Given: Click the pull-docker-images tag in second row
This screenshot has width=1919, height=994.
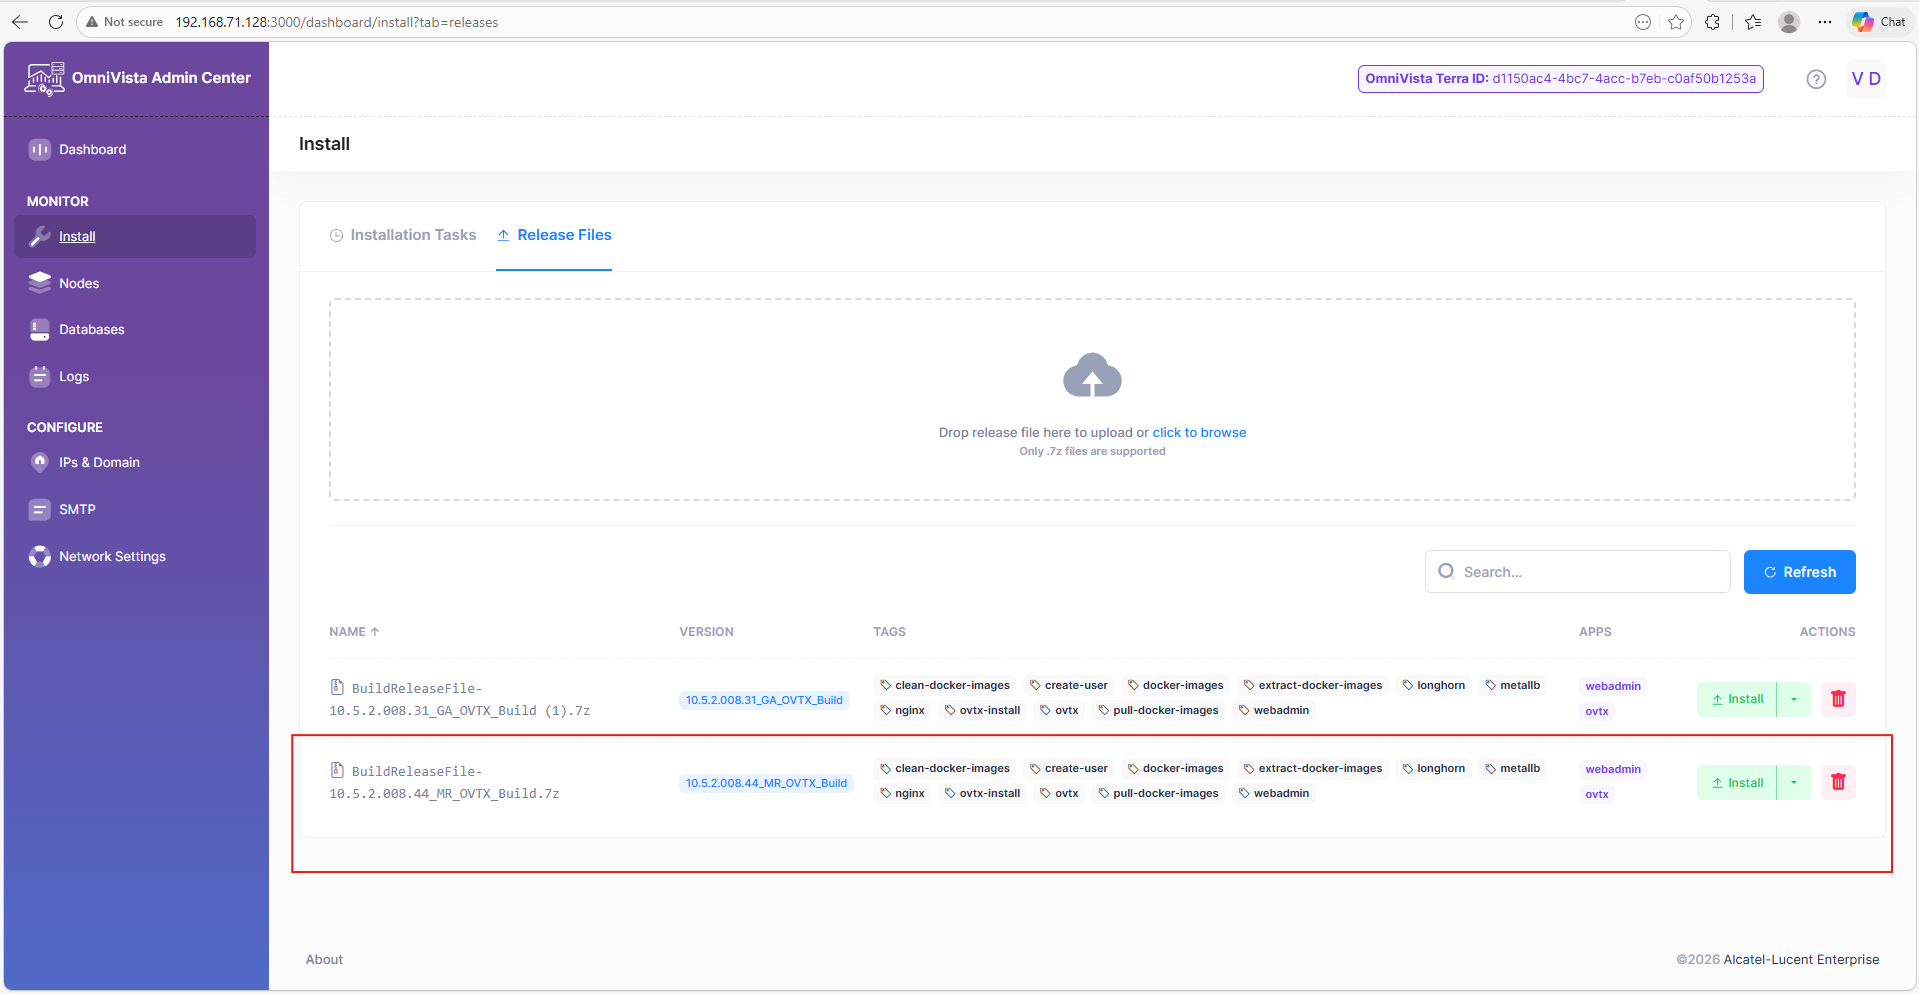Looking at the screenshot, I should (x=1158, y=793).
